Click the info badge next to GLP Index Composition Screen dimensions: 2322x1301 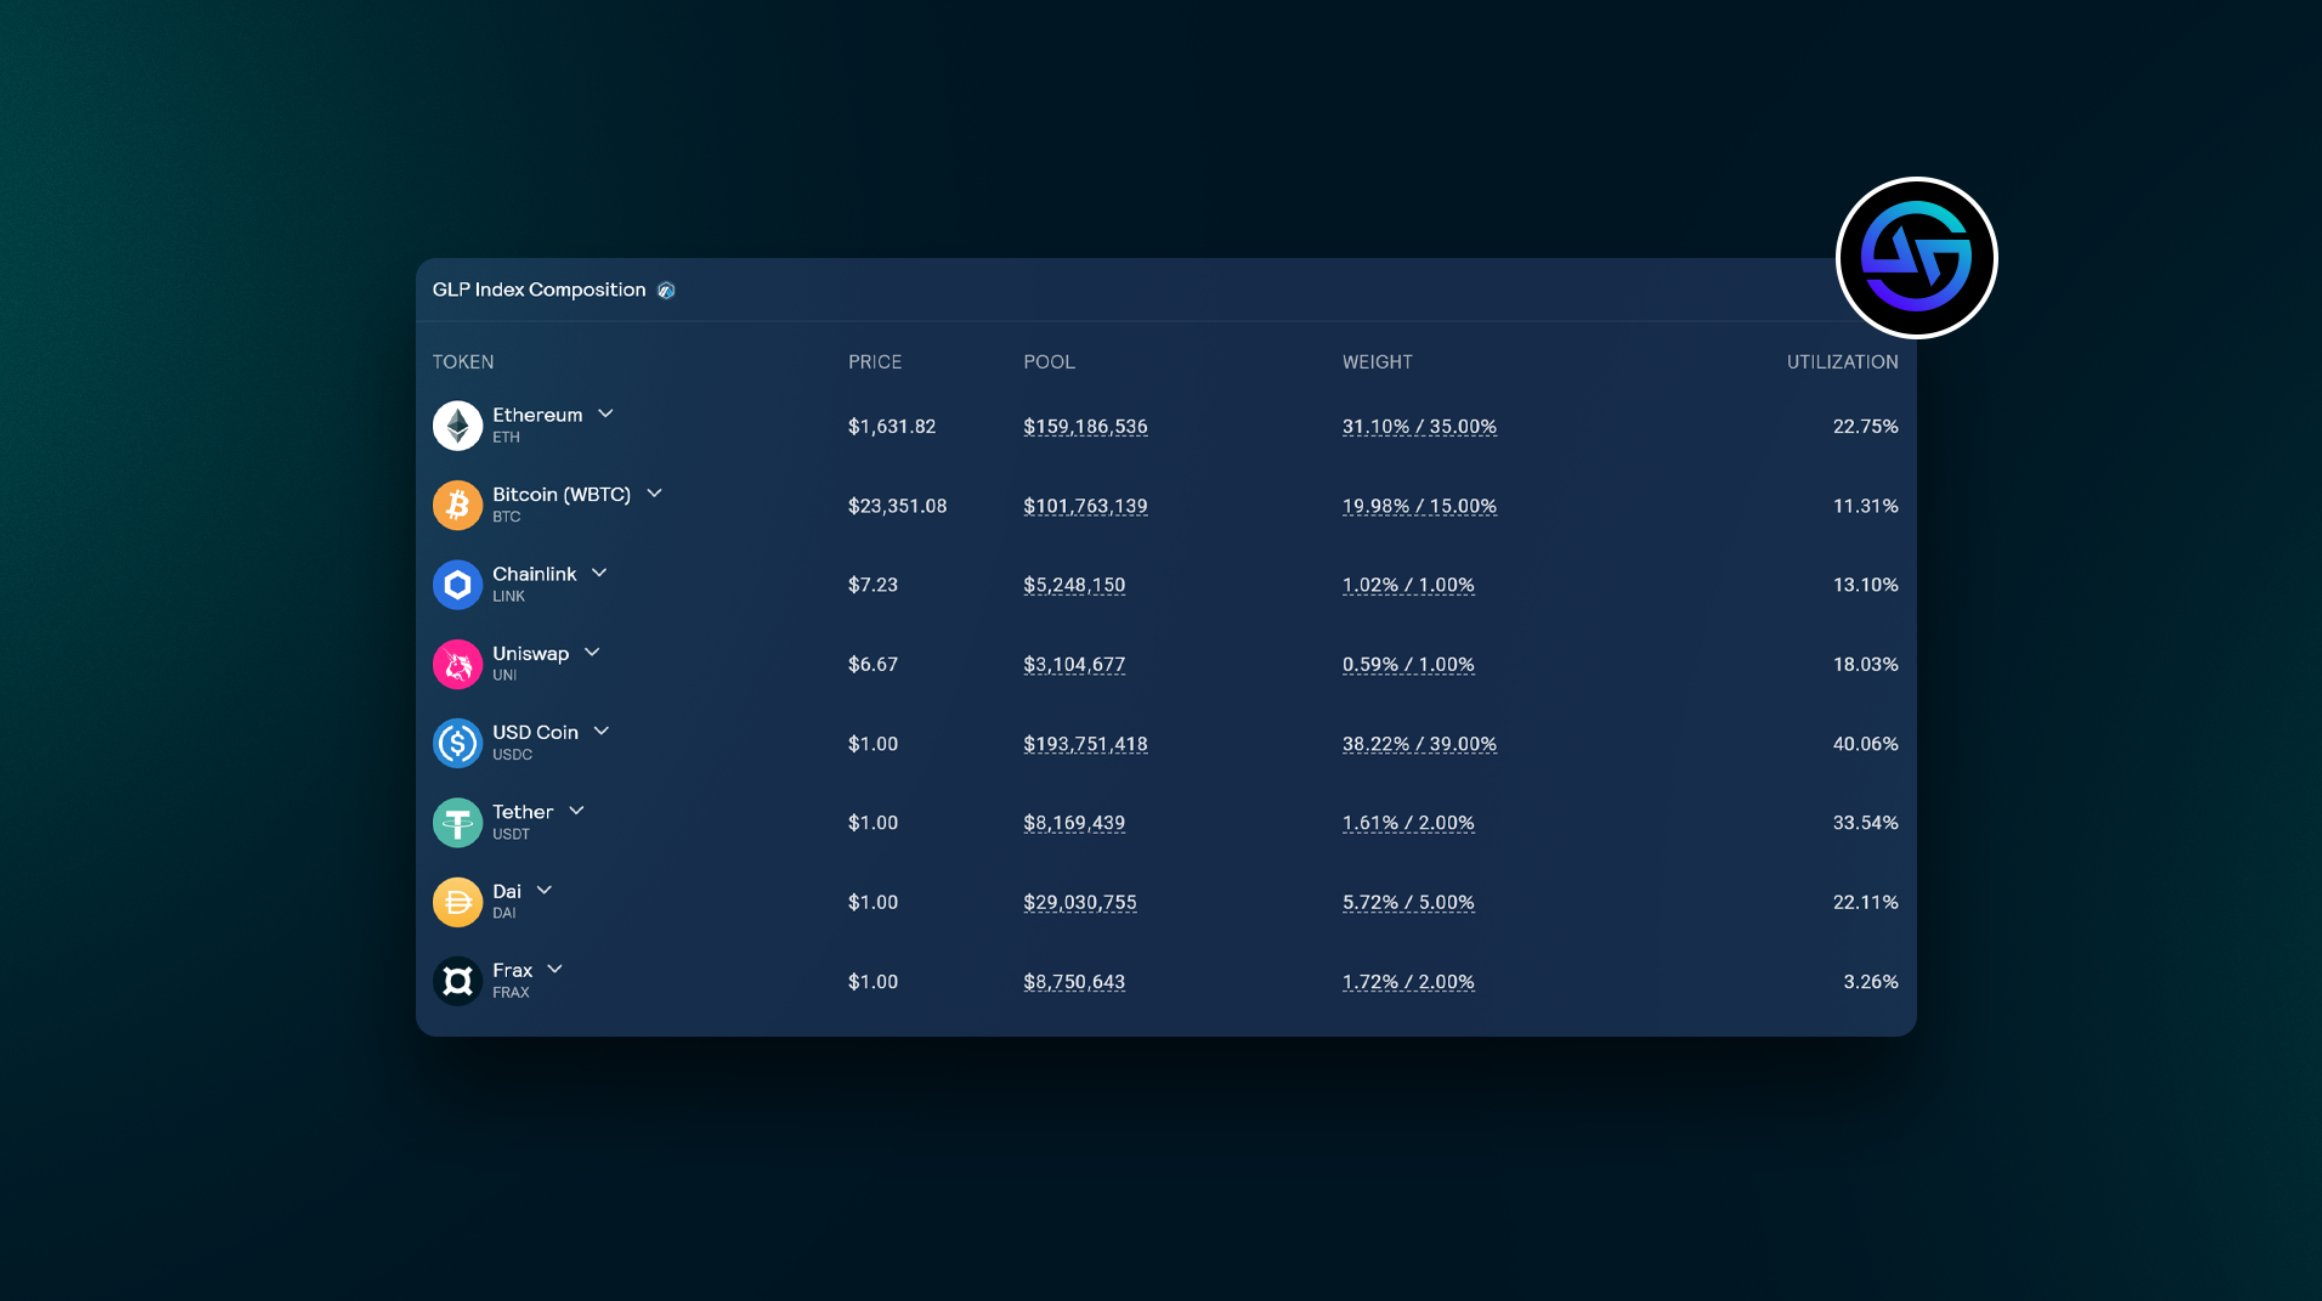click(668, 290)
